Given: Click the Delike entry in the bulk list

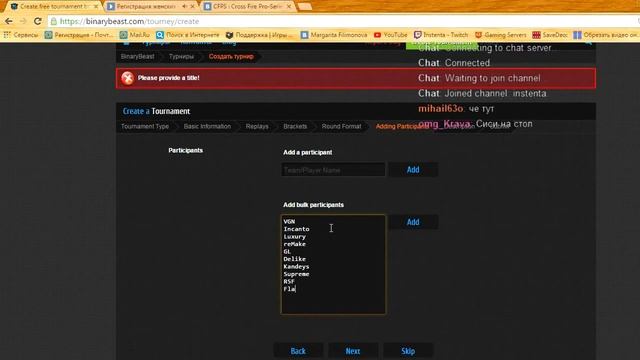Looking at the screenshot, I should 294,259.
